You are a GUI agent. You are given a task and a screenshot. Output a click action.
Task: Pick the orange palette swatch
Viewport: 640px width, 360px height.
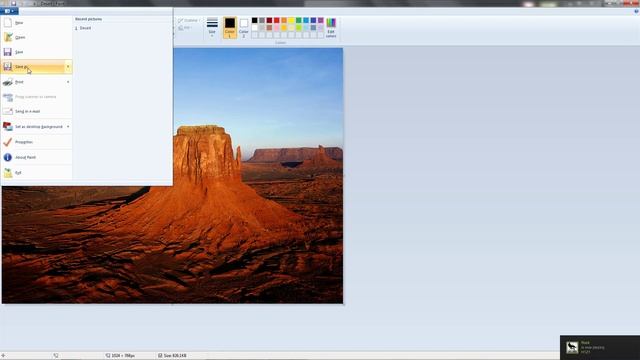(x=284, y=20)
